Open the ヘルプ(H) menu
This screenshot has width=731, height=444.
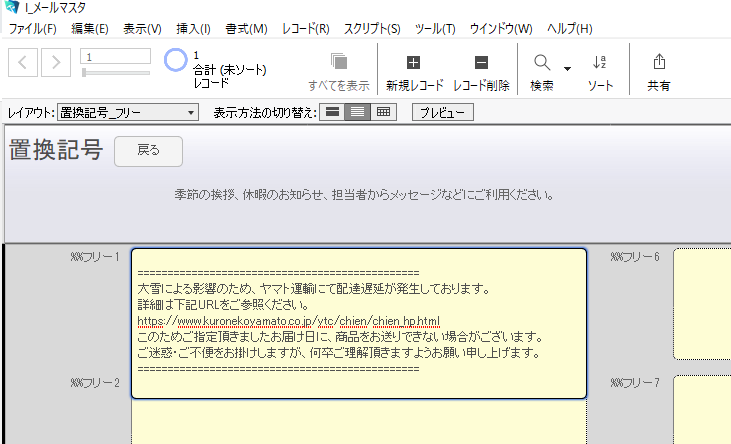pyautogui.click(x=569, y=29)
